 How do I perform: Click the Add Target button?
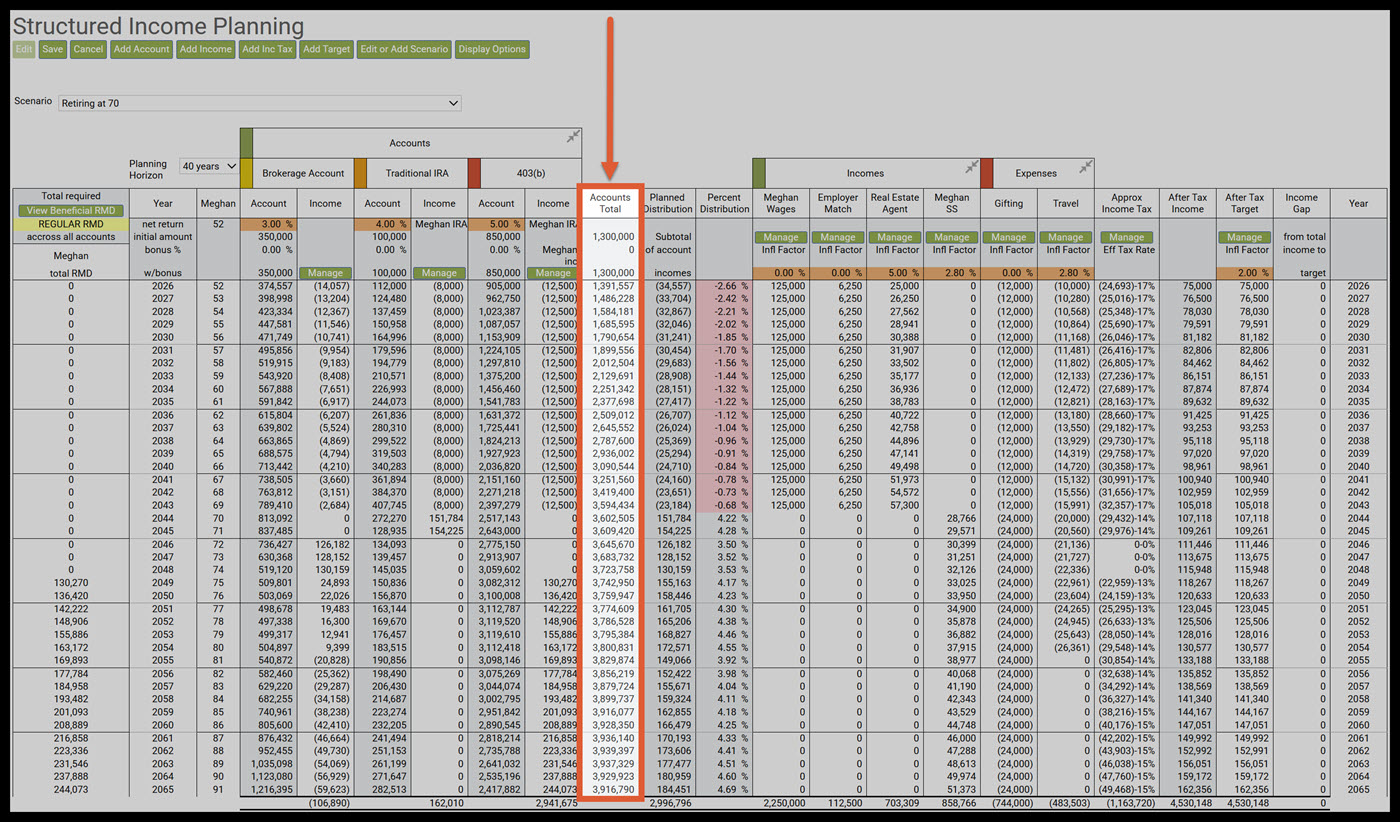point(326,49)
